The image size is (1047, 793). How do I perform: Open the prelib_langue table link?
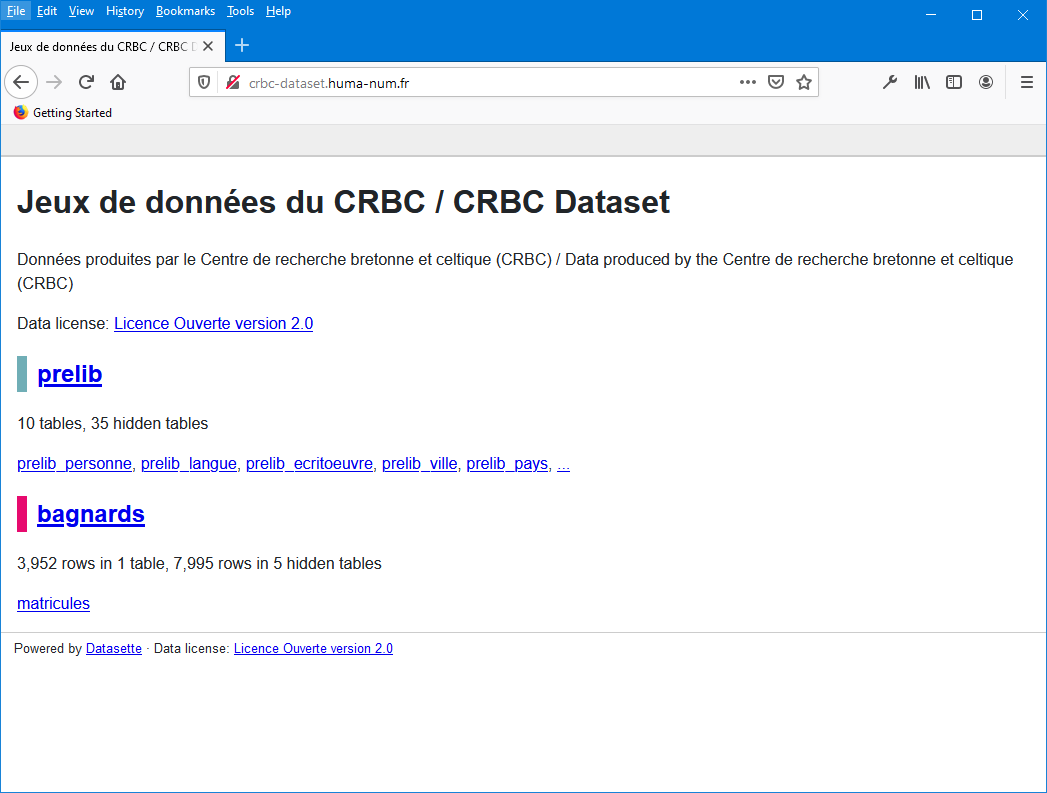(189, 463)
